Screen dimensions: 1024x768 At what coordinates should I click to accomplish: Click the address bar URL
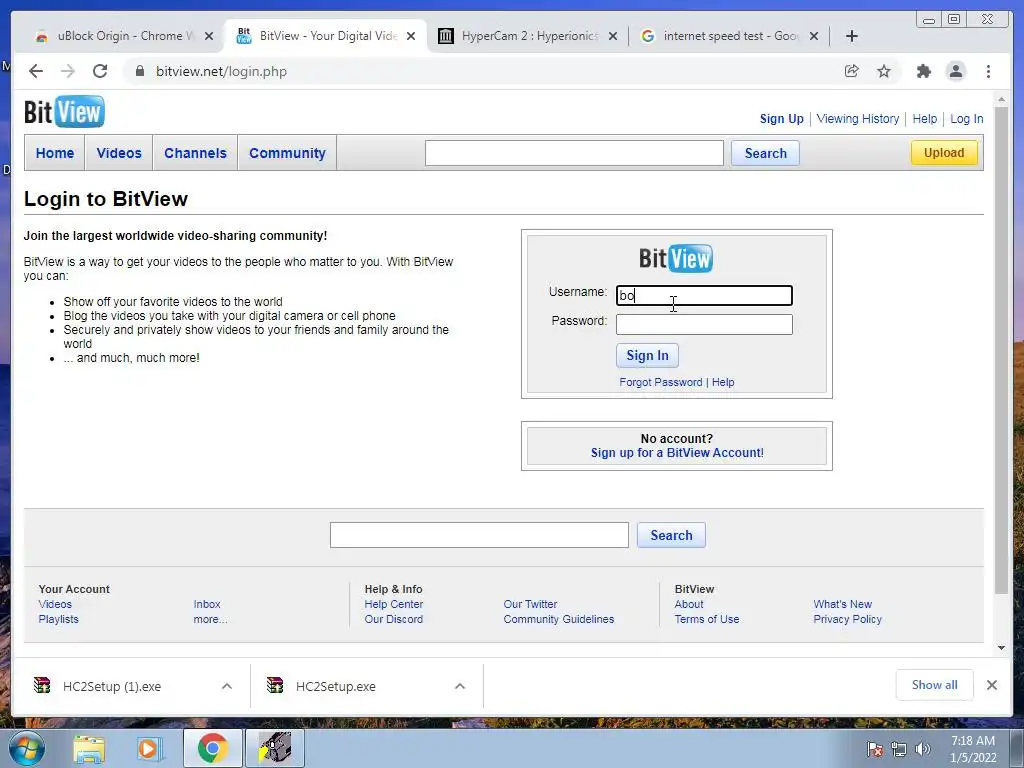pos(221,71)
